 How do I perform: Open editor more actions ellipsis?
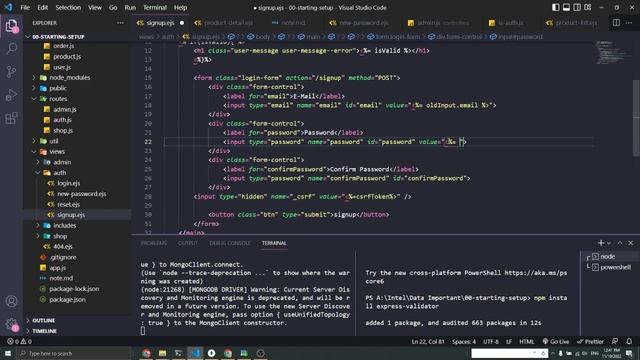pos(629,23)
